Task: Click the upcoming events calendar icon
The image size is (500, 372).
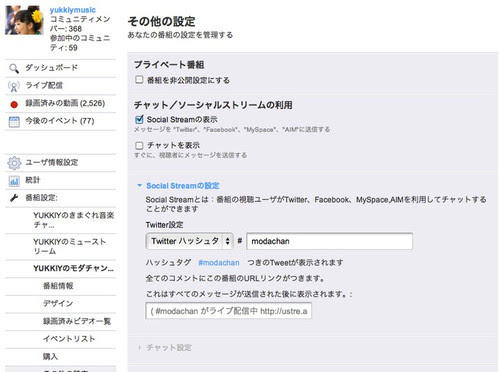Action: [x=14, y=122]
